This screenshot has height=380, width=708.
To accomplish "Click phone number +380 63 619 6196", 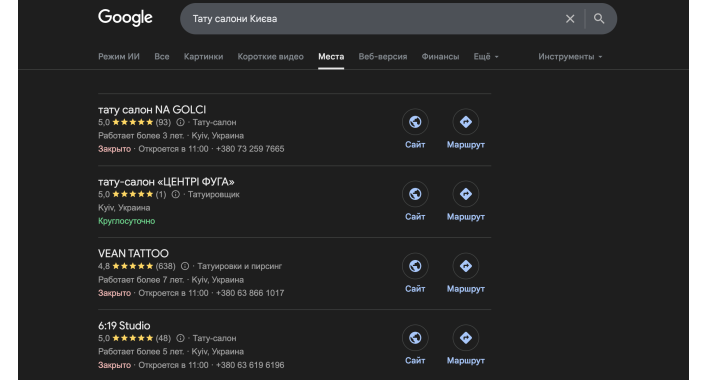I will coord(250,365).
